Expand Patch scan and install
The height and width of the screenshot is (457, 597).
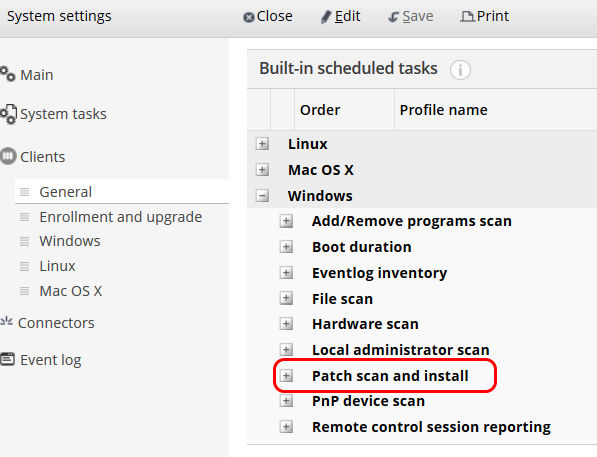pyautogui.click(x=286, y=376)
